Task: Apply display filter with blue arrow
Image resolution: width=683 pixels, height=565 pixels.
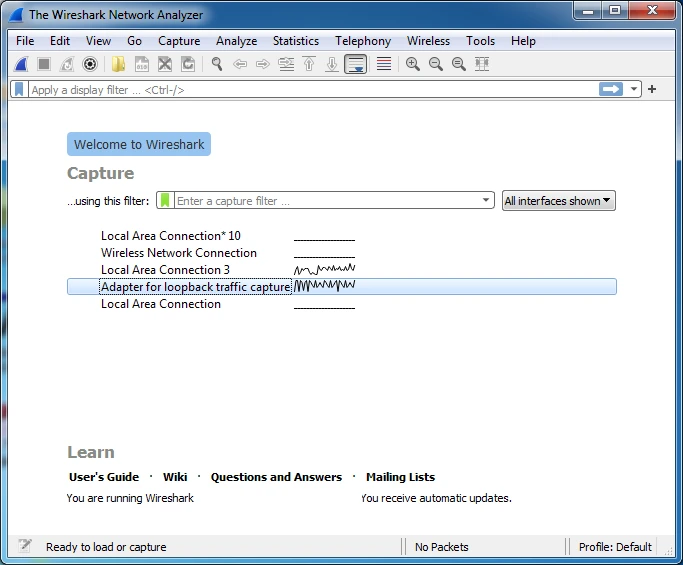Action: click(x=611, y=89)
